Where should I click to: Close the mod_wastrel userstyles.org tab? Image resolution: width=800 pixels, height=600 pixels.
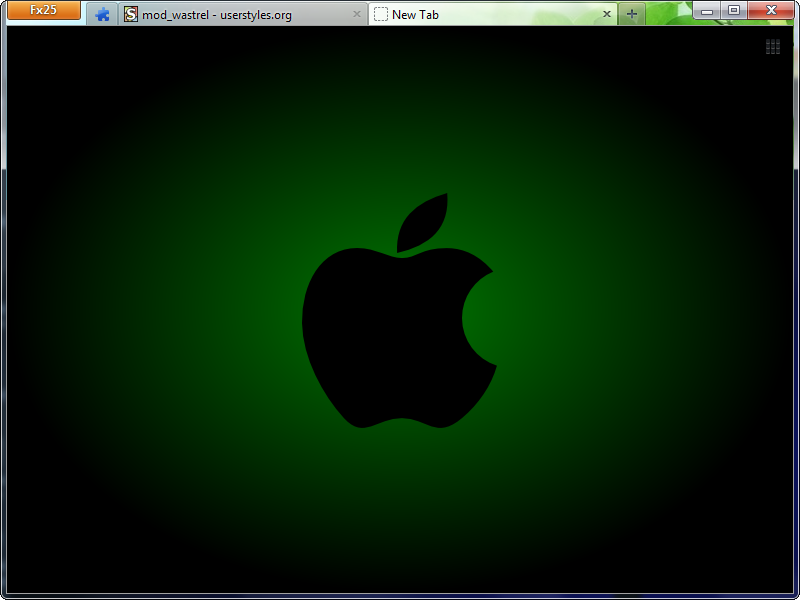coord(357,14)
